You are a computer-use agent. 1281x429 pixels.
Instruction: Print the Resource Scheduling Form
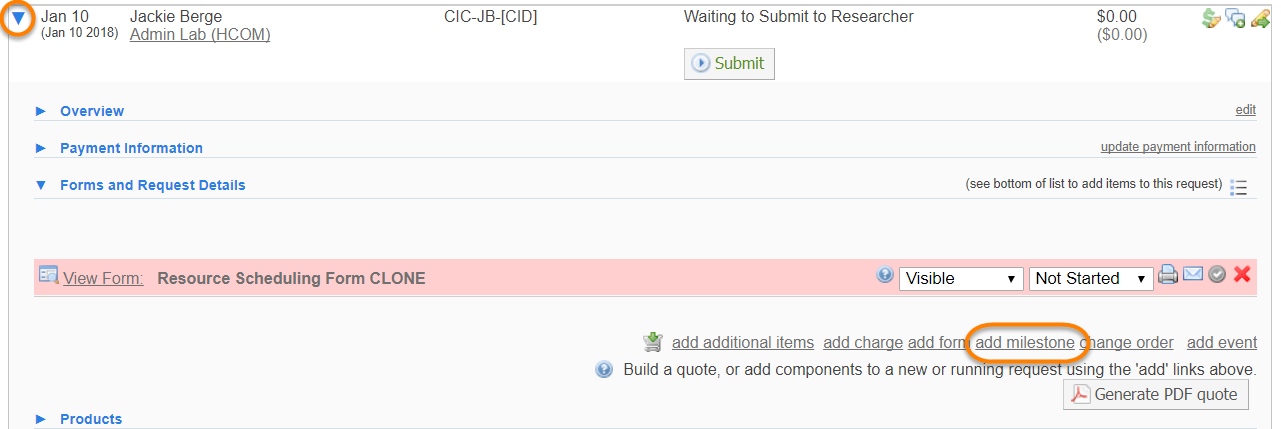(x=1168, y=275)
